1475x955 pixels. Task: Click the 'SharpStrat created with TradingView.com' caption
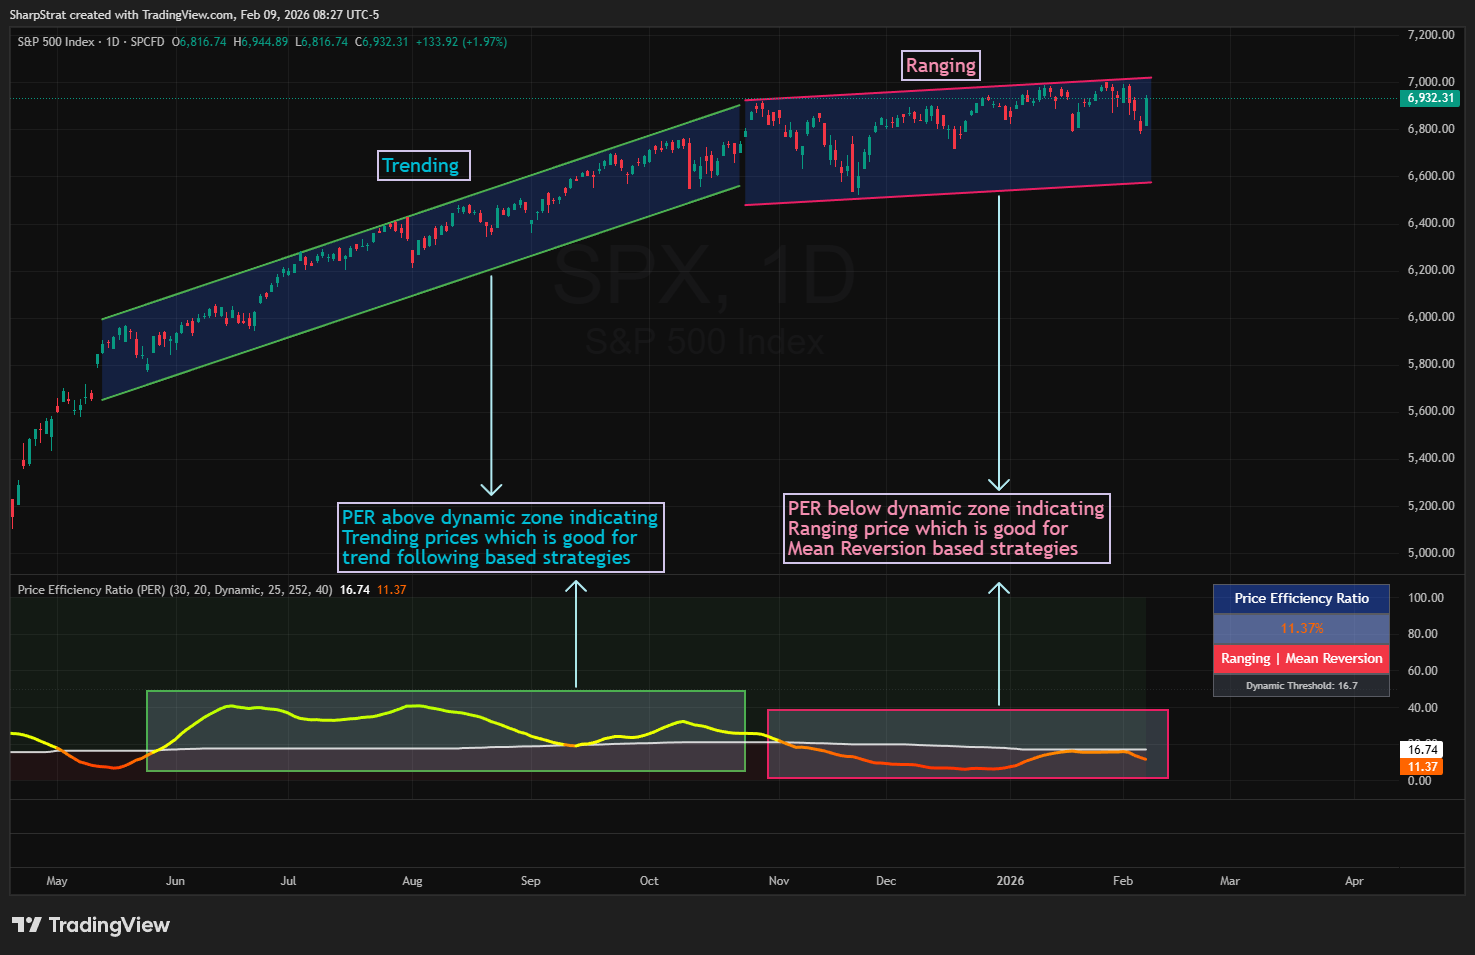194,15
